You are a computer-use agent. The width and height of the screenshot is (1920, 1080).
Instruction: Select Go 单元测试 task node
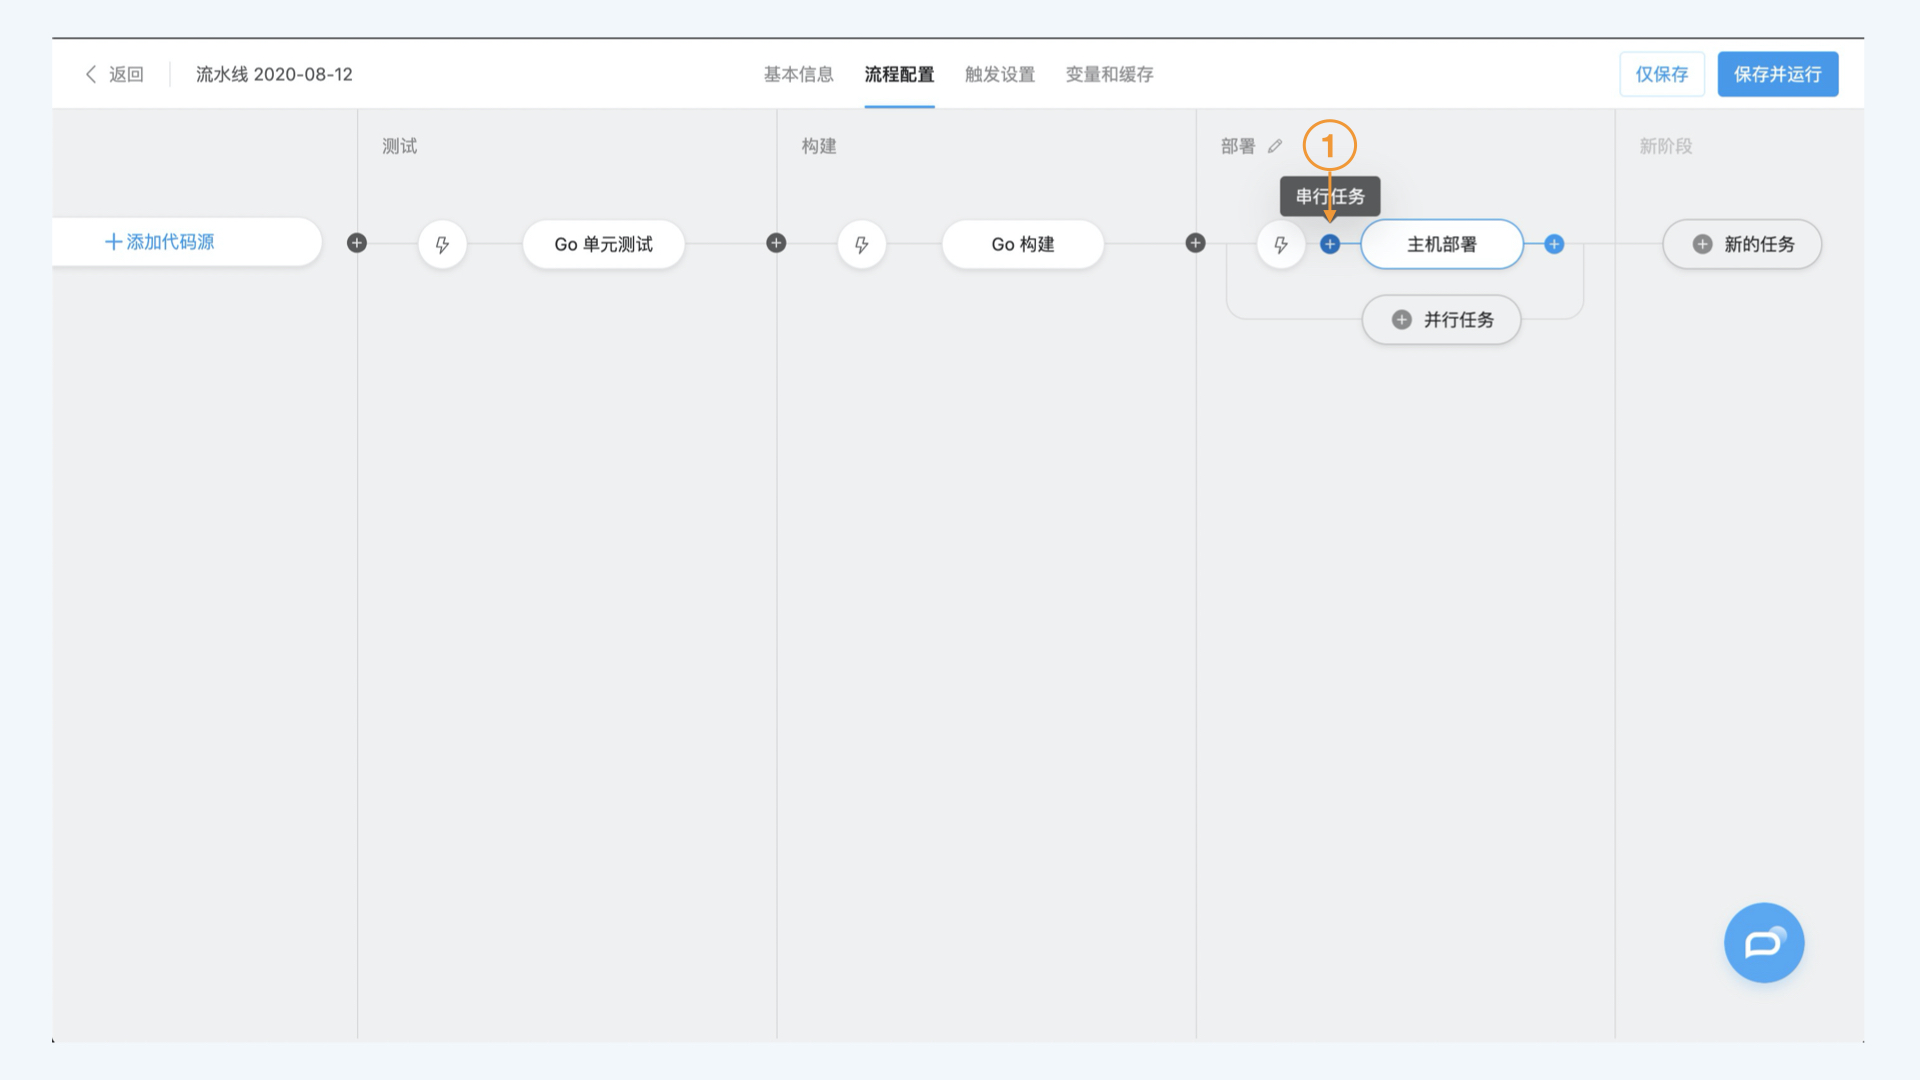coord(603,245)
